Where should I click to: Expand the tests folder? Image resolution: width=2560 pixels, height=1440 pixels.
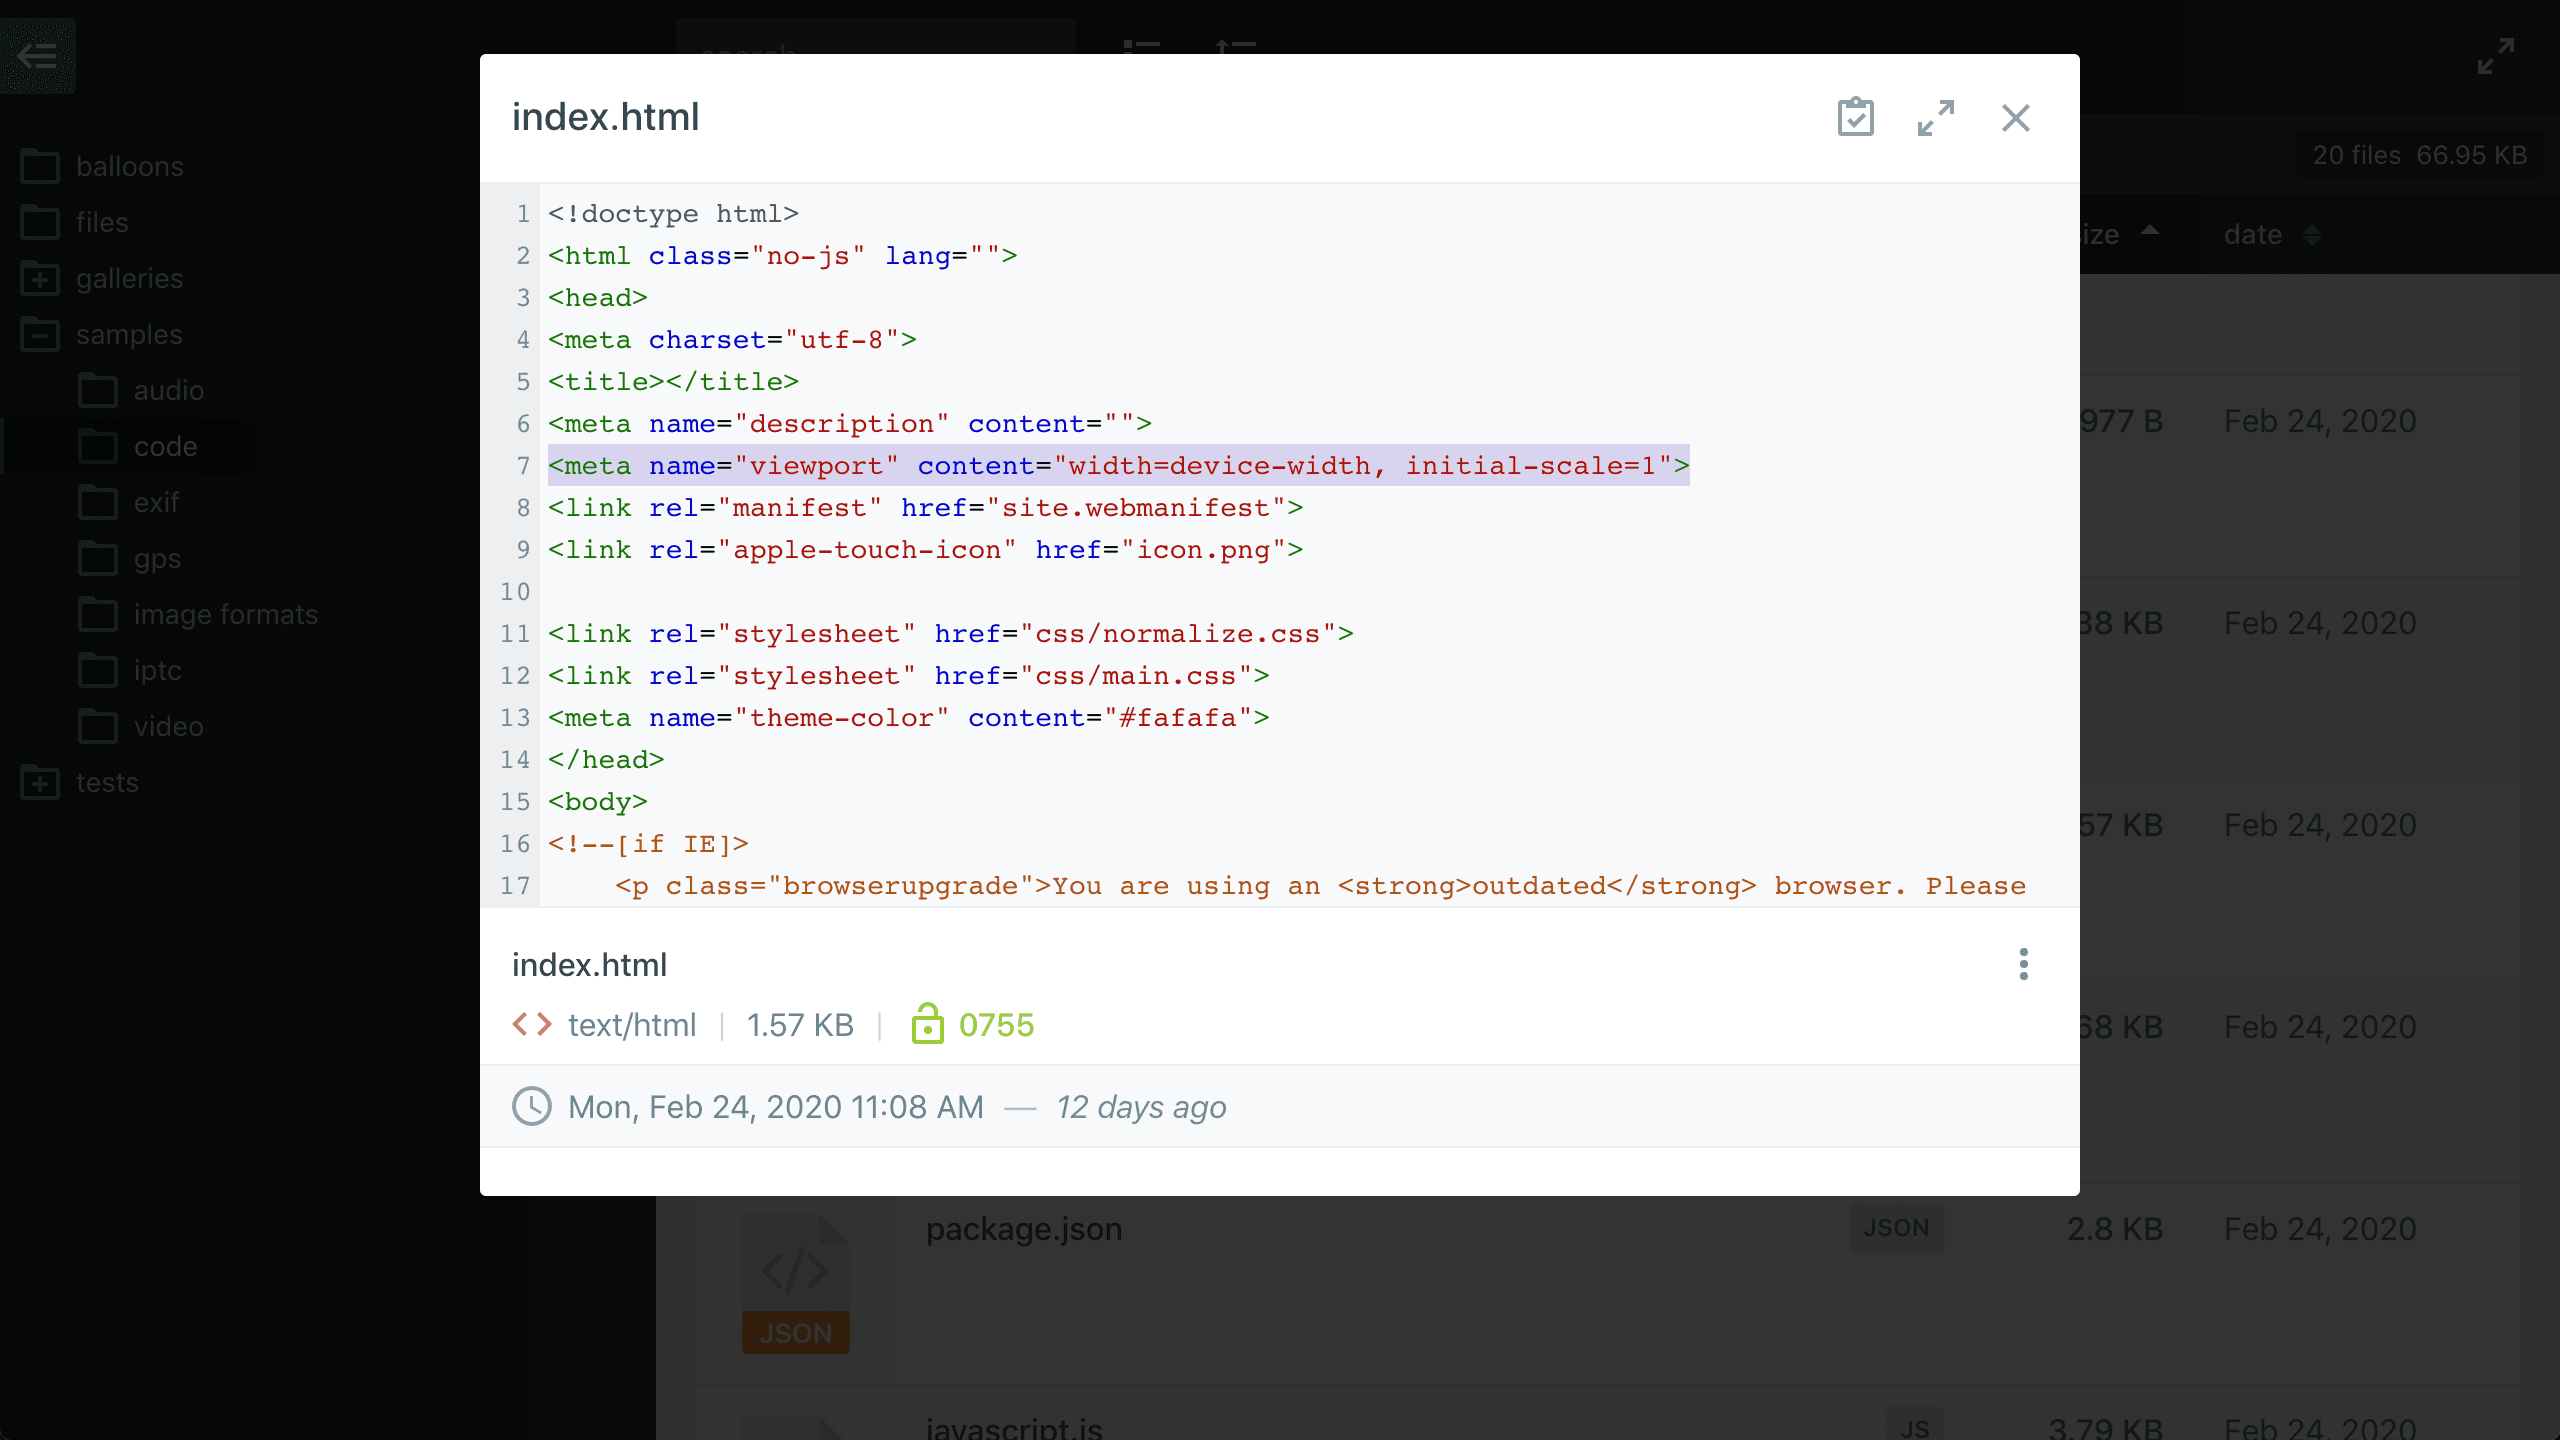[40, 783]
